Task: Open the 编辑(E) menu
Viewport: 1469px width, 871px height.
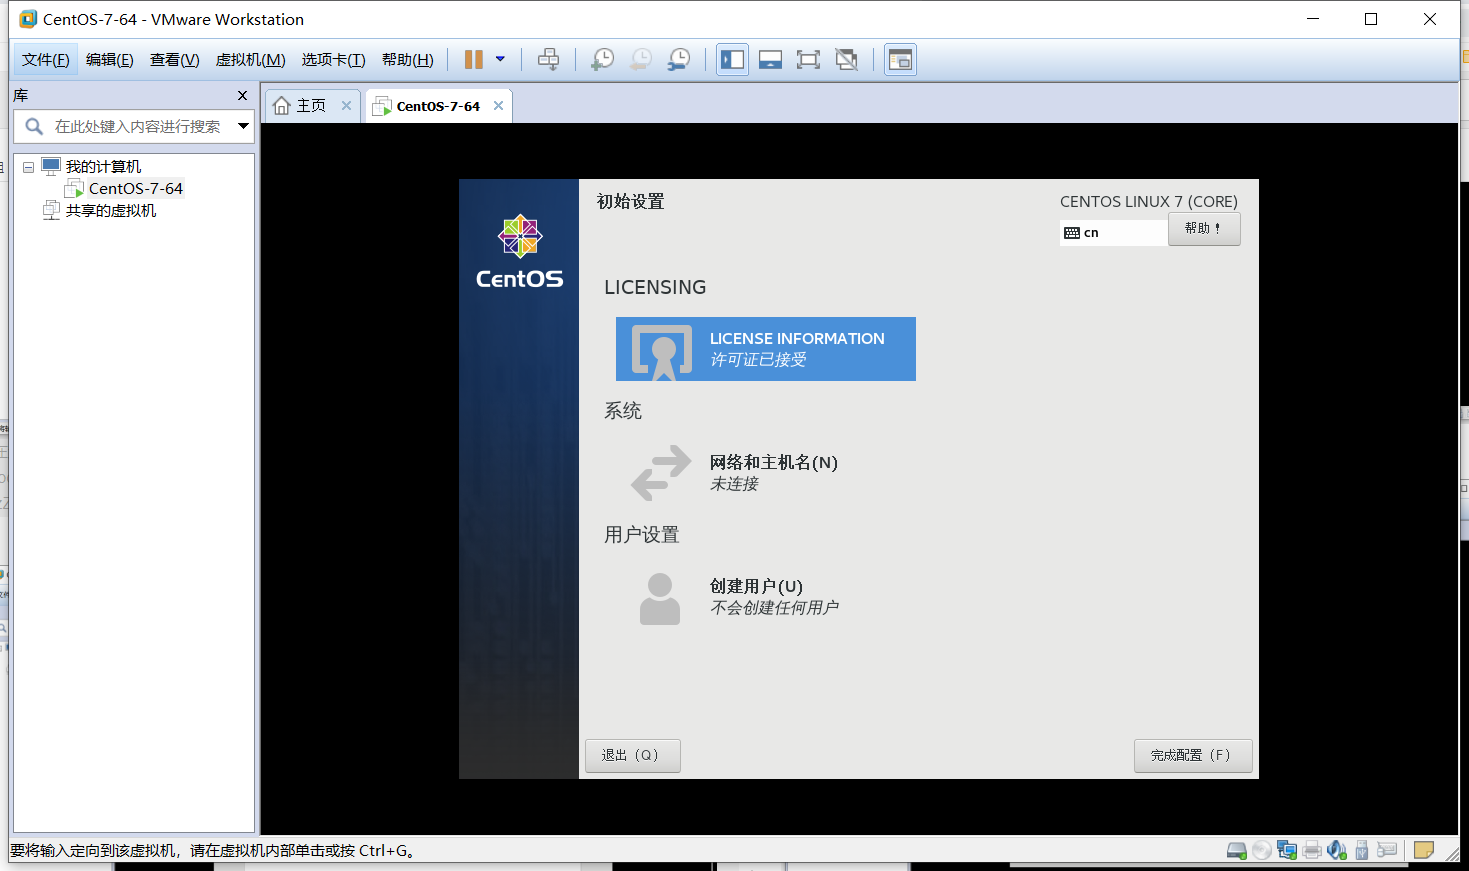Action: (x=110, y=60)
